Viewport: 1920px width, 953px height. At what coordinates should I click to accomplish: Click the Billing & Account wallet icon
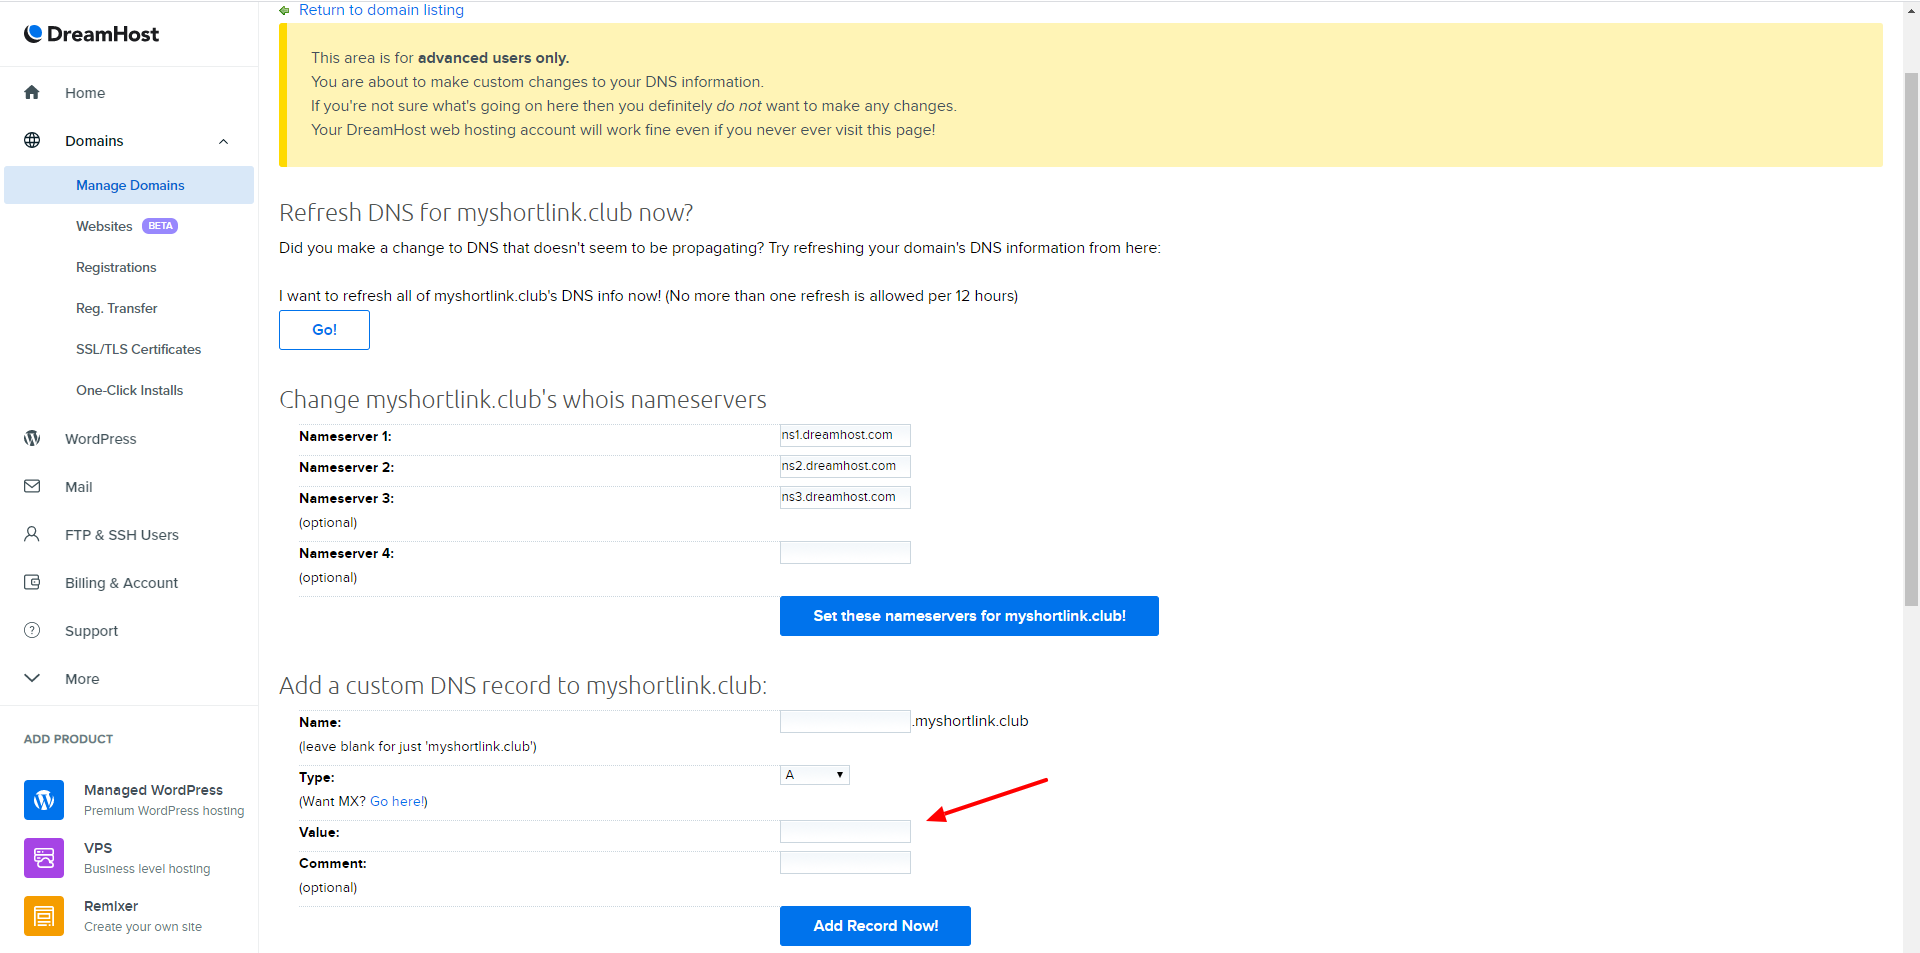[x=32, y=582]
